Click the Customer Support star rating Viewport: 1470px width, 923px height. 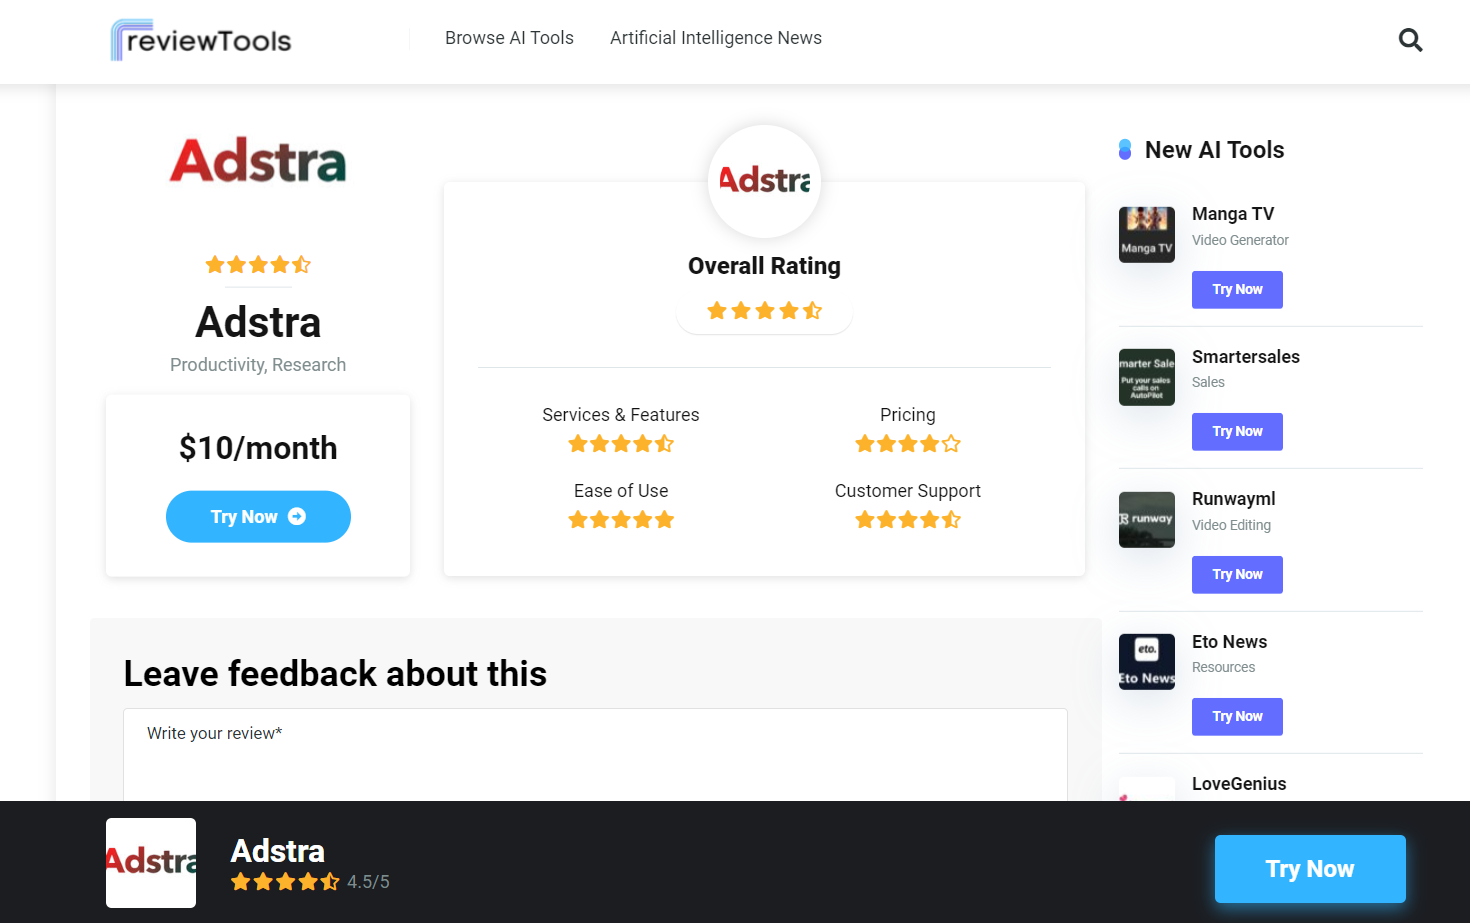(x=908, y=520)
